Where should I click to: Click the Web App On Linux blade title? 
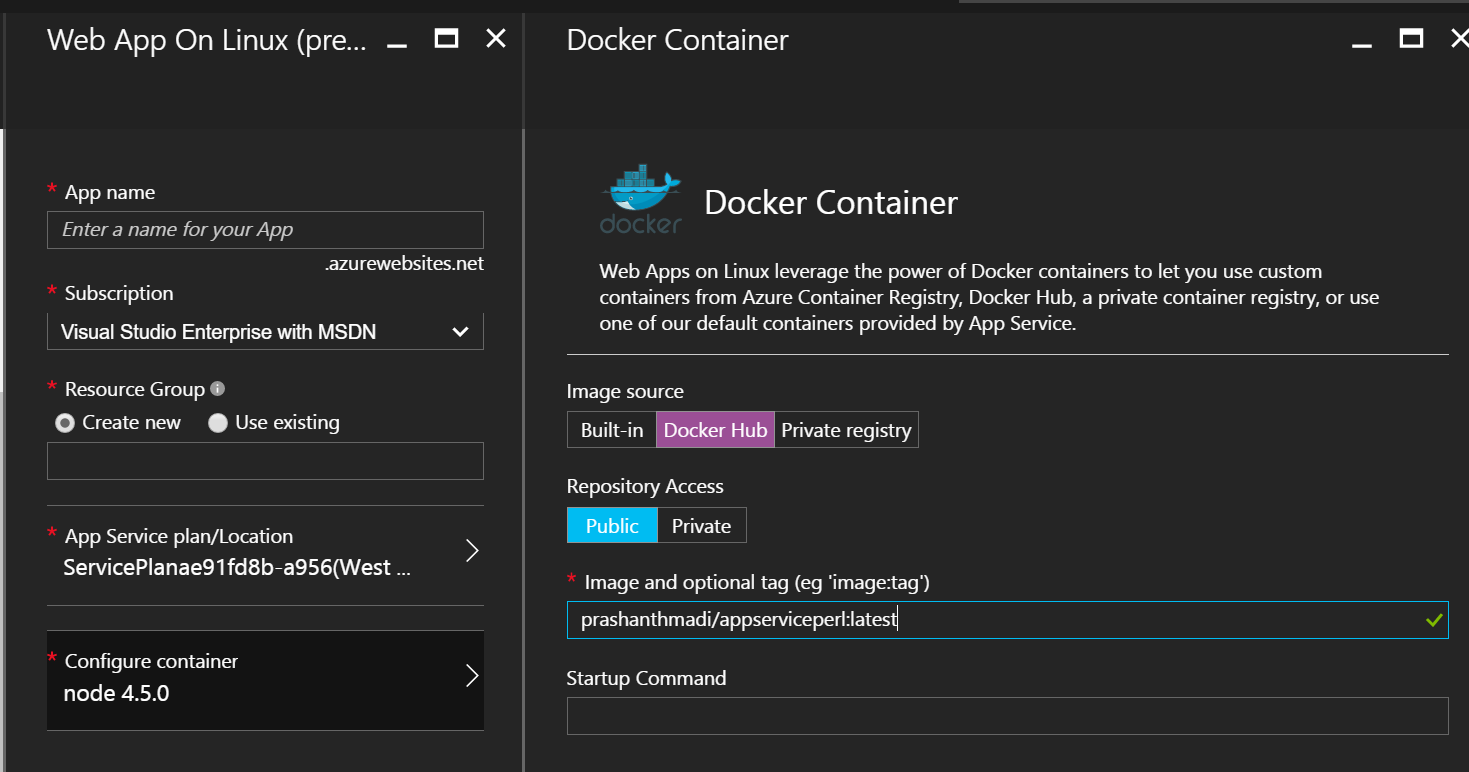click(207, 40)
